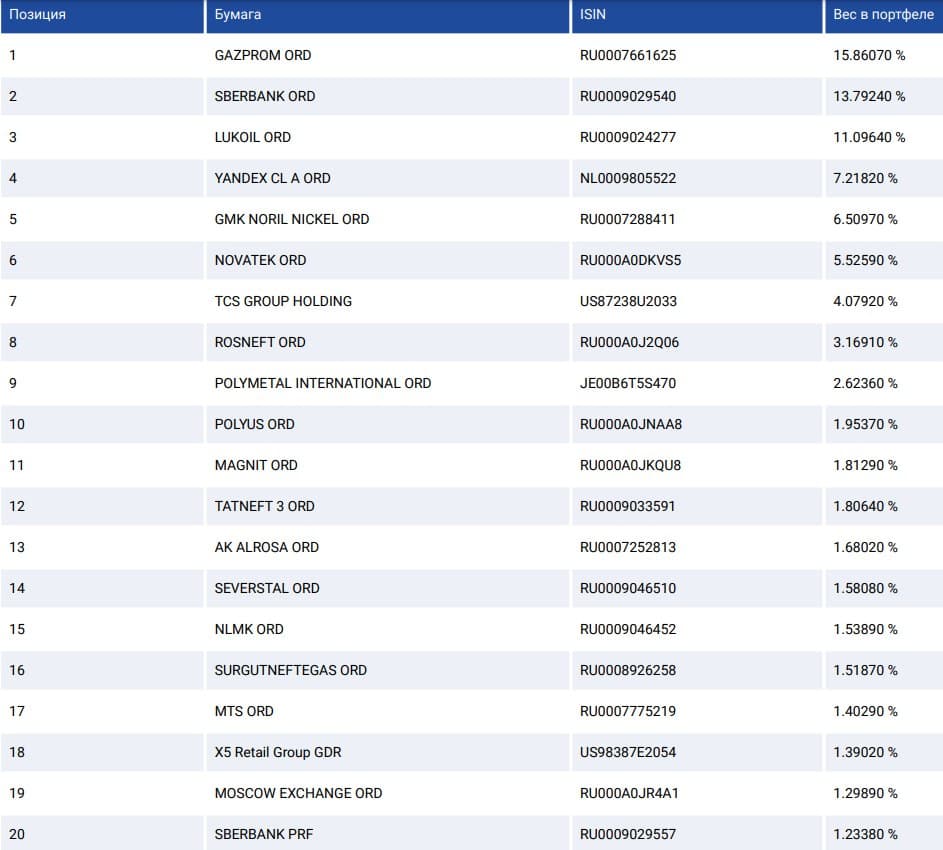Click ISIN JE00B6T5S470

click(x=628, y=383)
